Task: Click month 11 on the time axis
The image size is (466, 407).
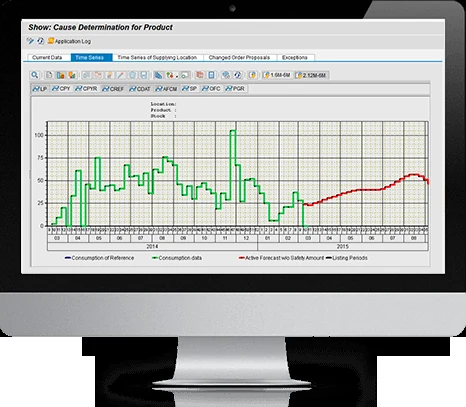Action: [x=225, y=238]
